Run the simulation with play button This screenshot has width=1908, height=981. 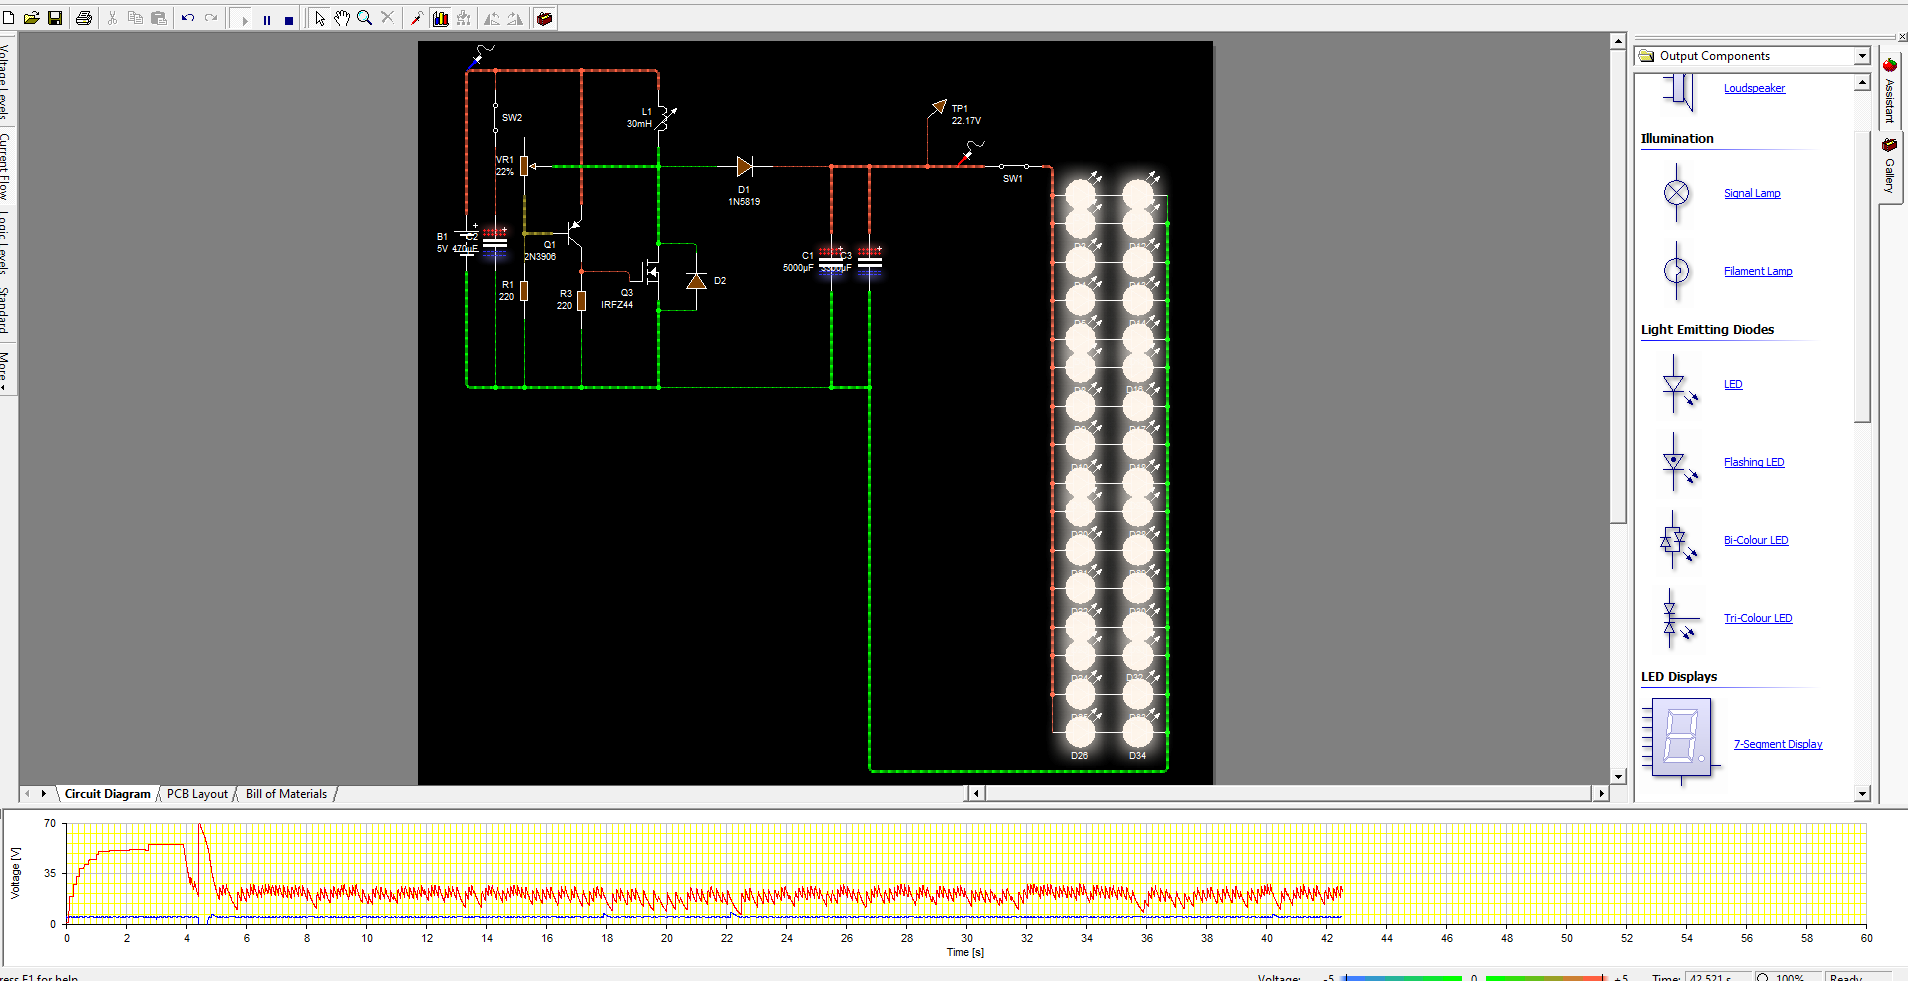[x=244, y=19]
